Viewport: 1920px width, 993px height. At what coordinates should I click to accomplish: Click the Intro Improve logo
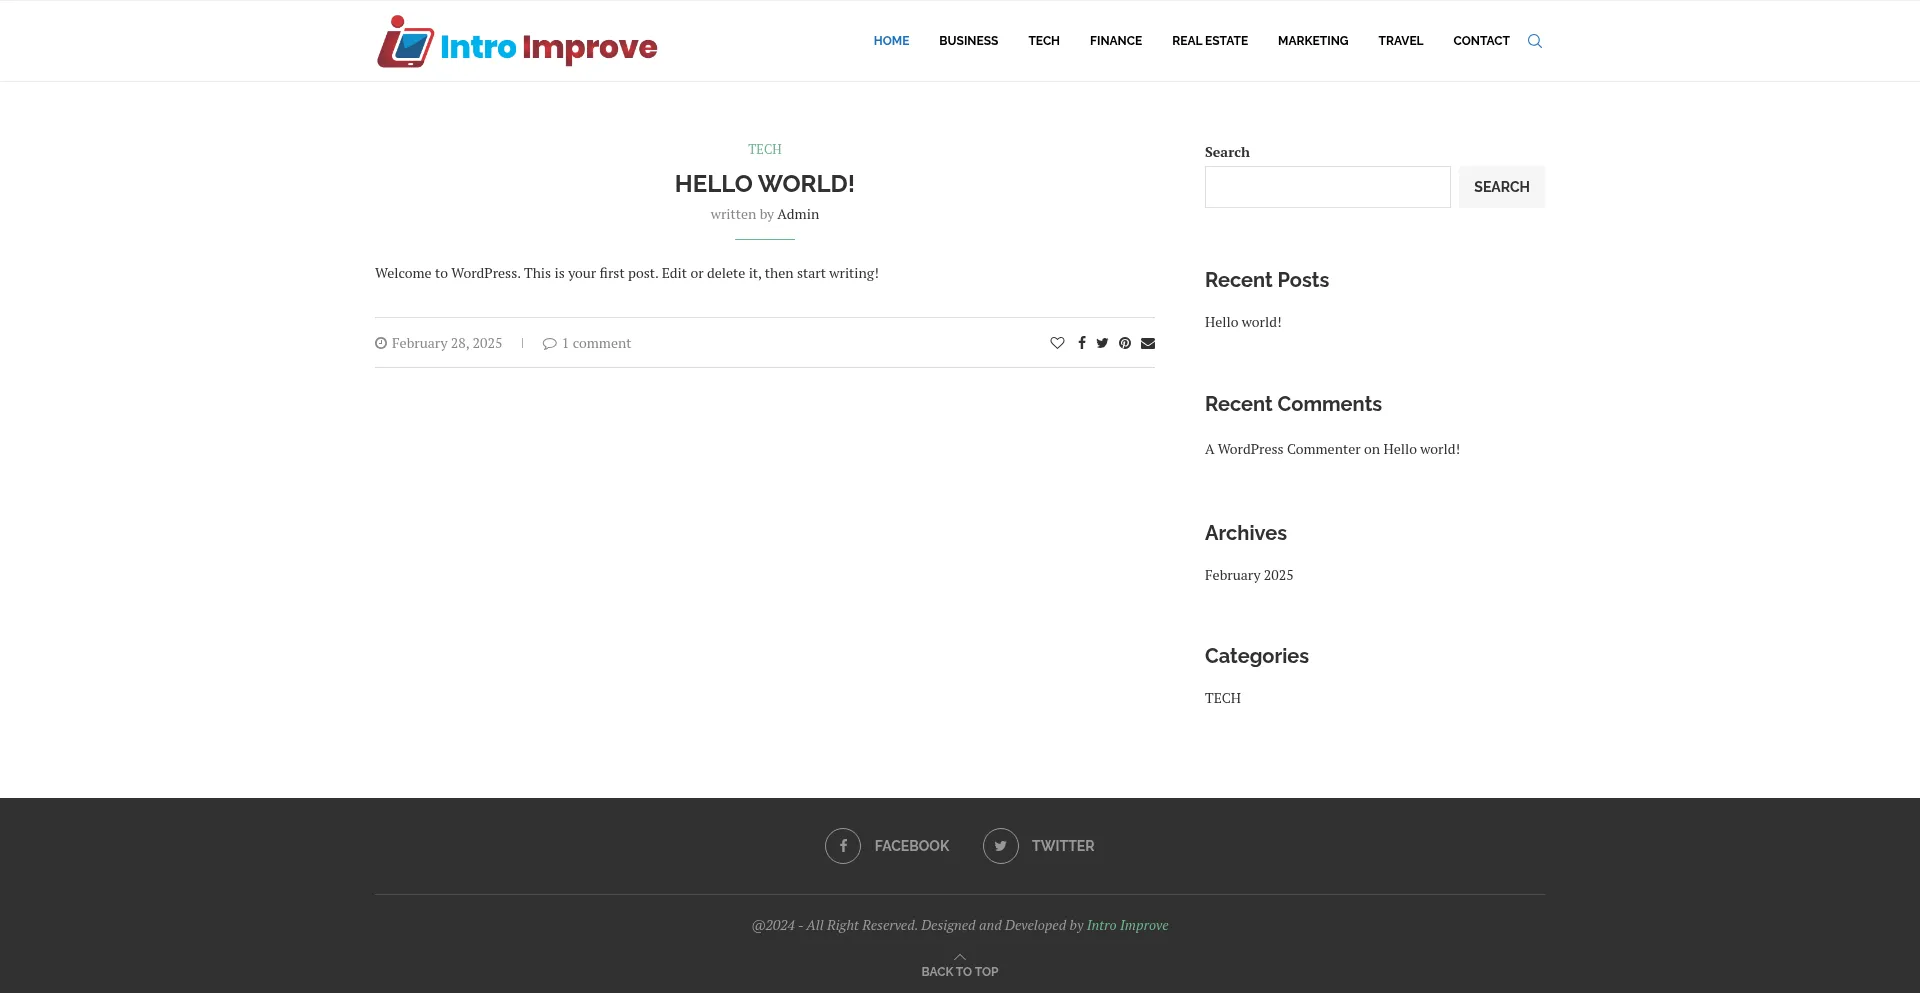pyautogui.click(x=516, y=42)
